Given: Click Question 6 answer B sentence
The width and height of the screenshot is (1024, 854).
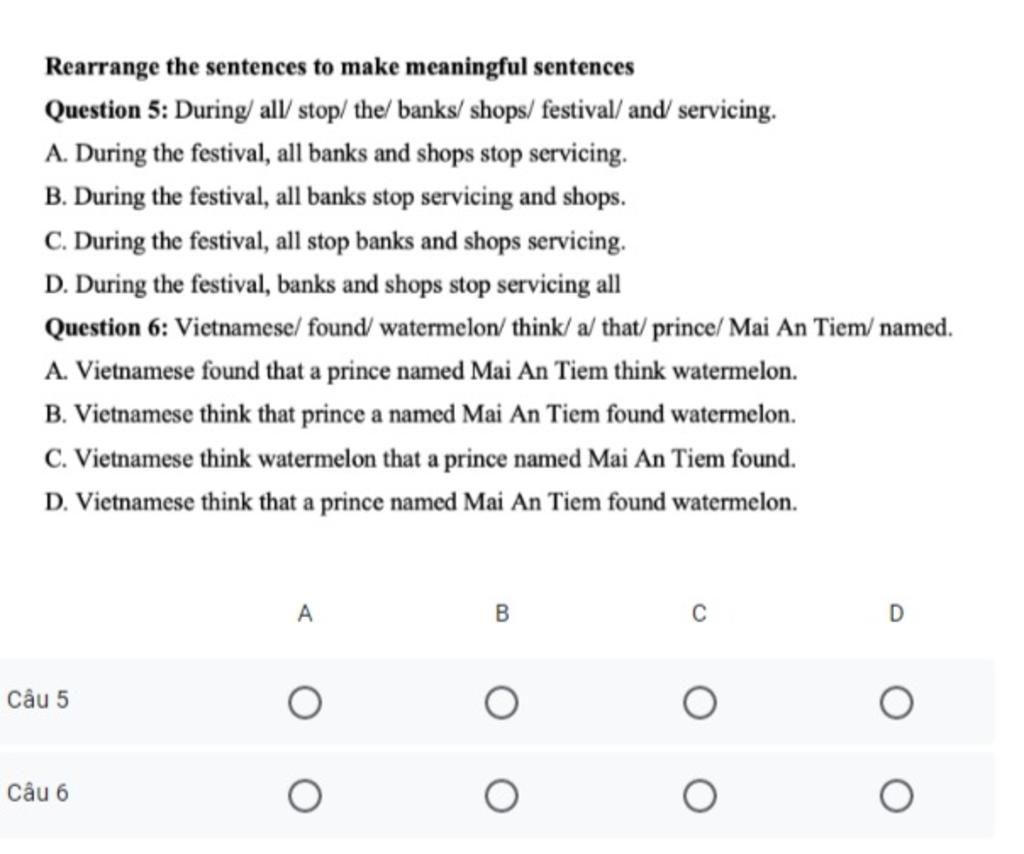Looking at the screenshot, I should [x=421, y=415].
